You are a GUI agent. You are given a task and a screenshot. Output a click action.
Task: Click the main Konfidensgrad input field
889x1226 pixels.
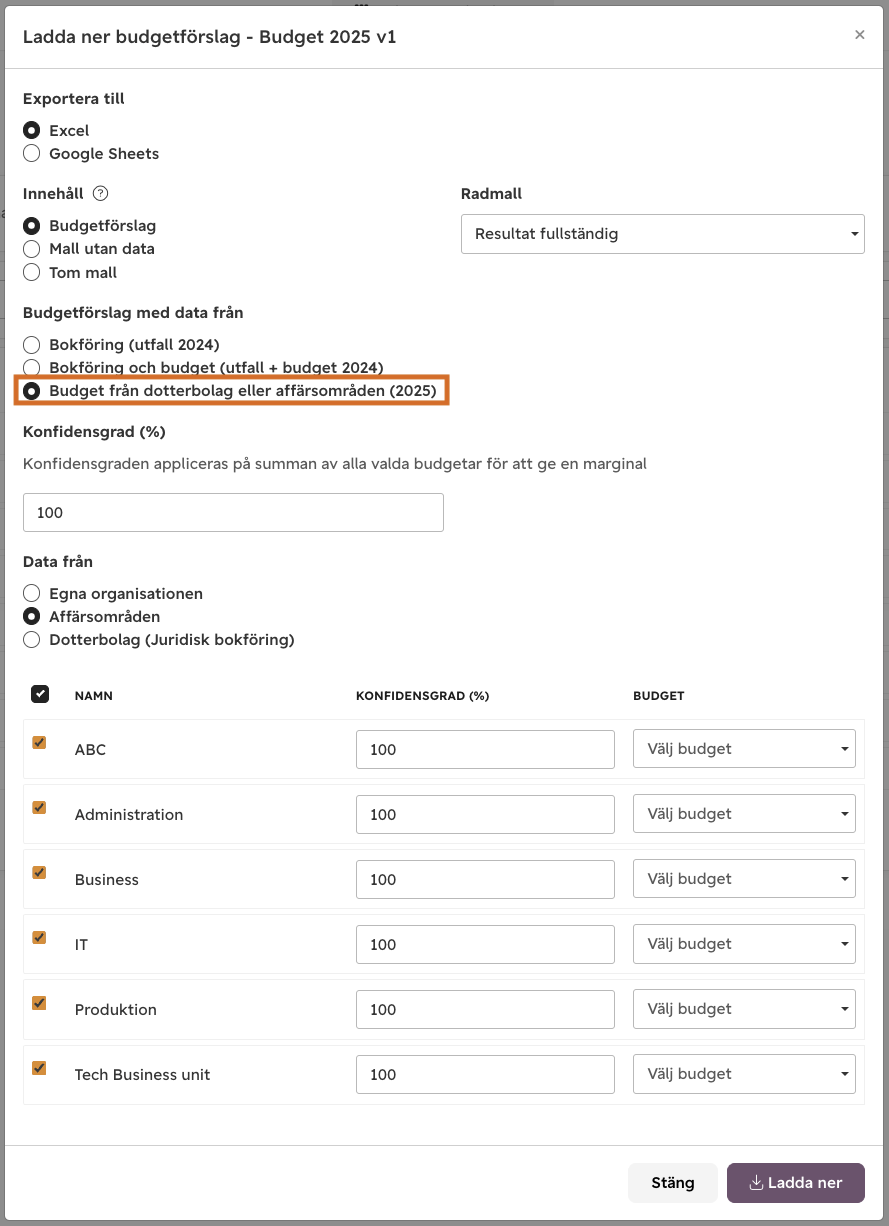tap(233, 513)
